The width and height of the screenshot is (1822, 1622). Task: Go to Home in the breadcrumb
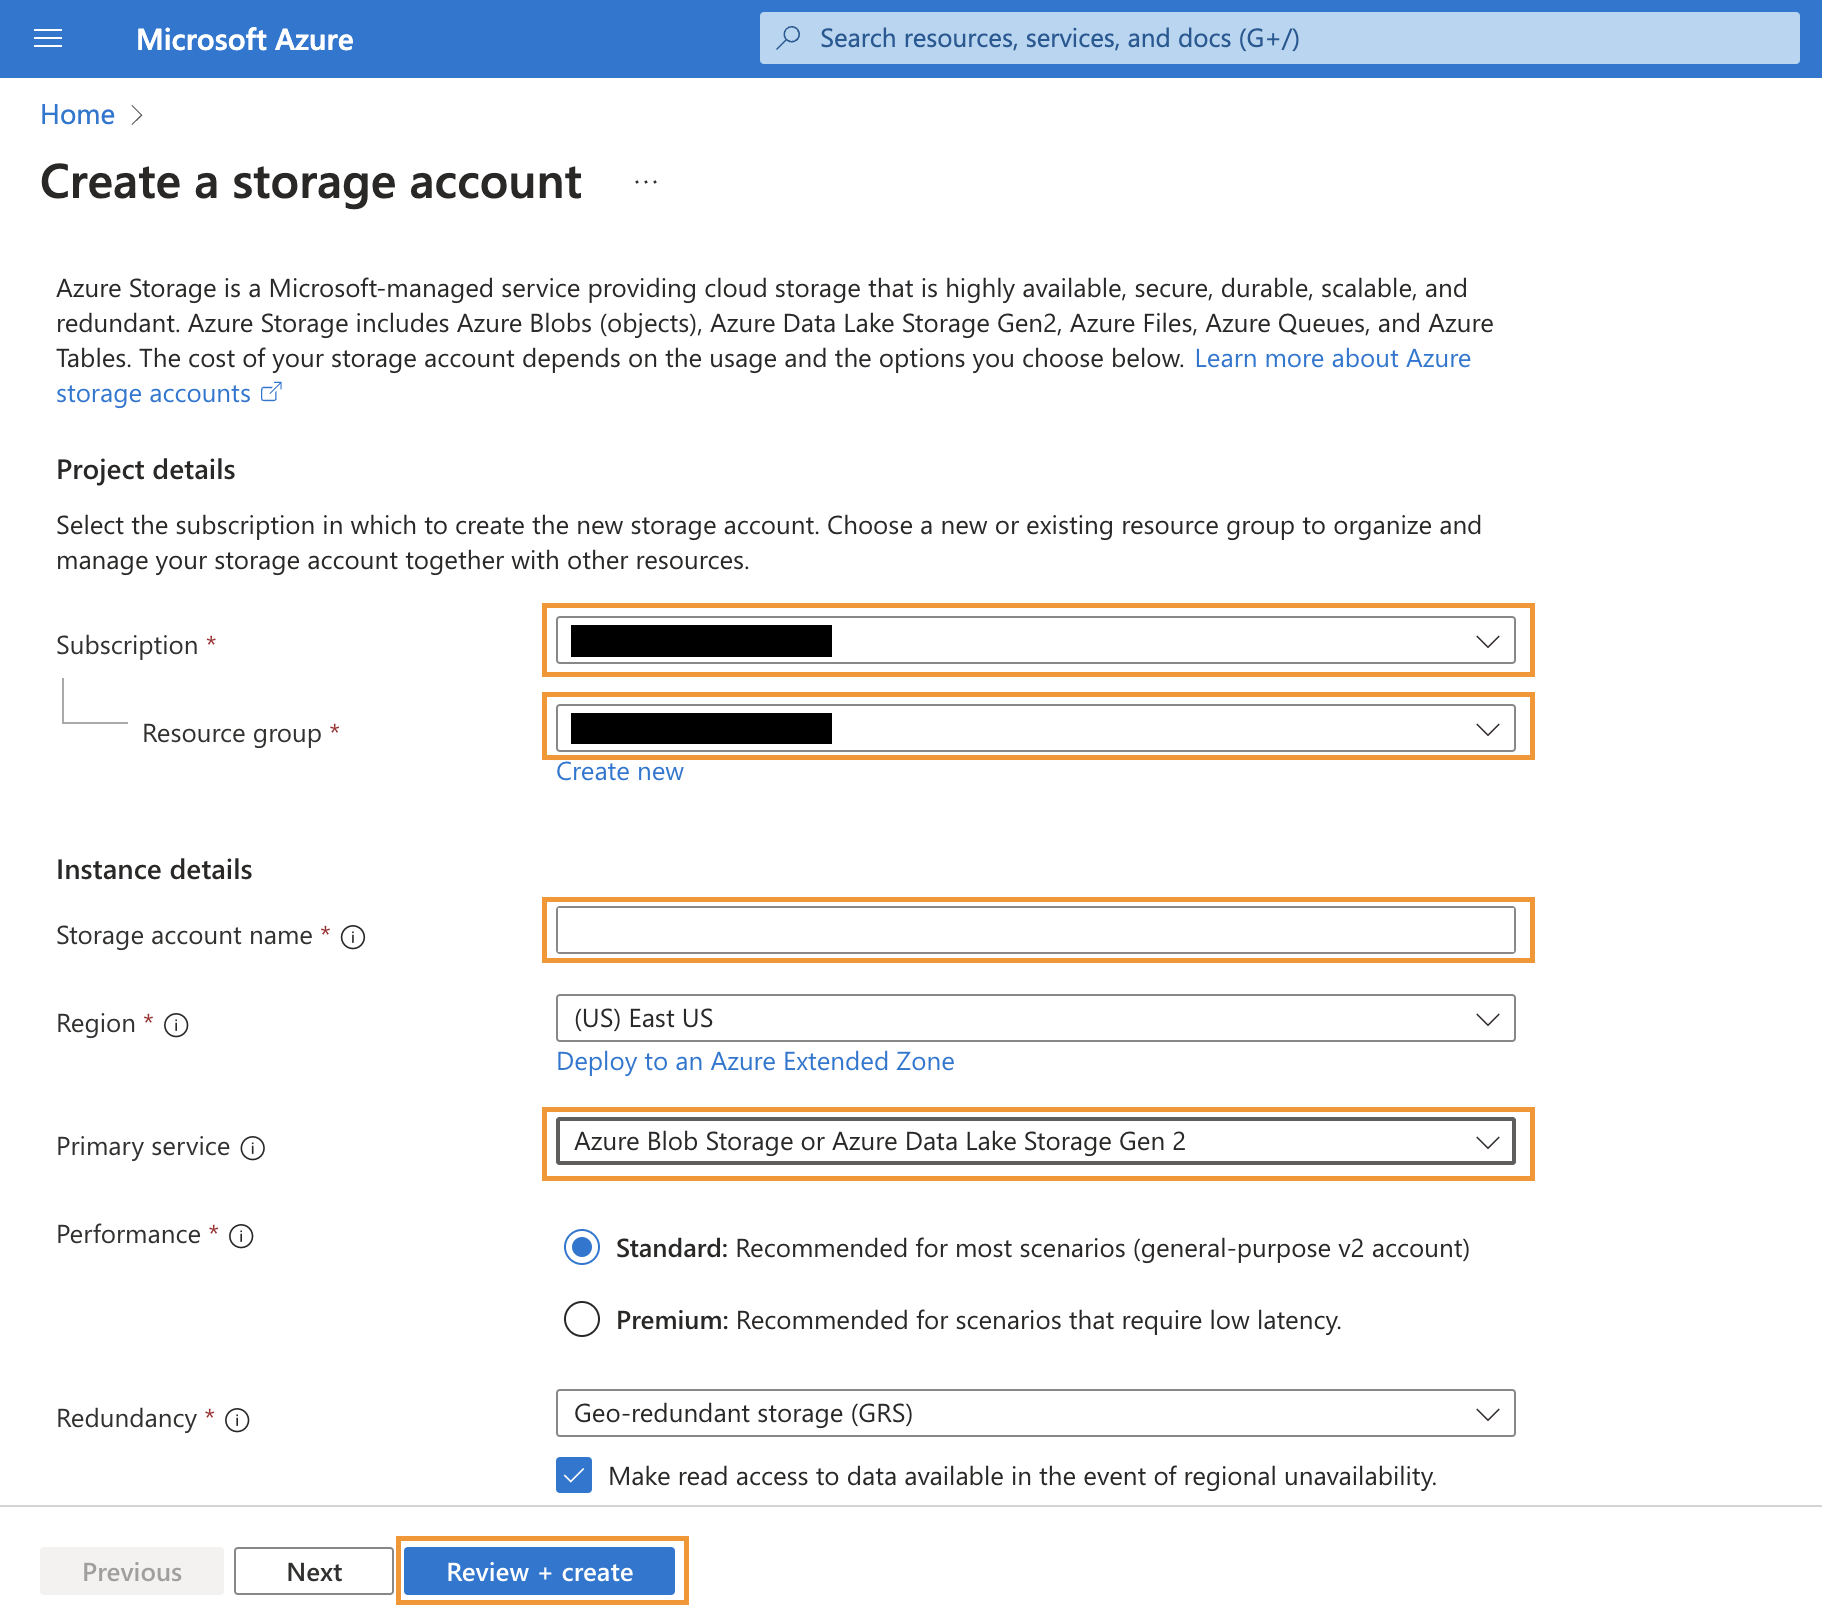(x=77, y=115)
